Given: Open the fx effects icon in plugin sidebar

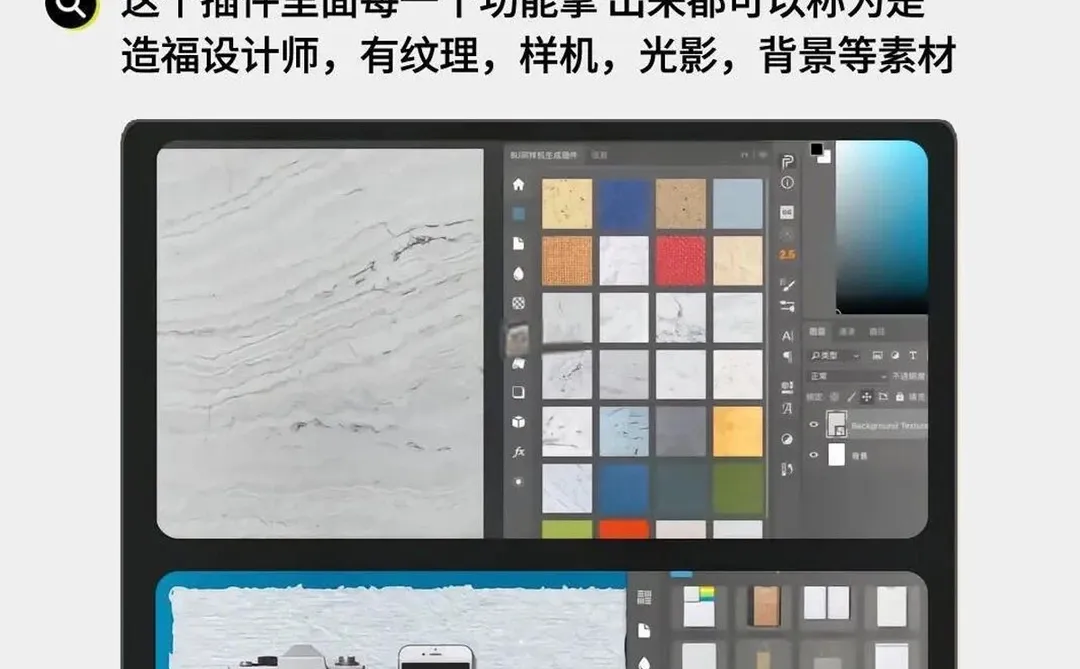Looking at the screenshot, I should (519, 452).
